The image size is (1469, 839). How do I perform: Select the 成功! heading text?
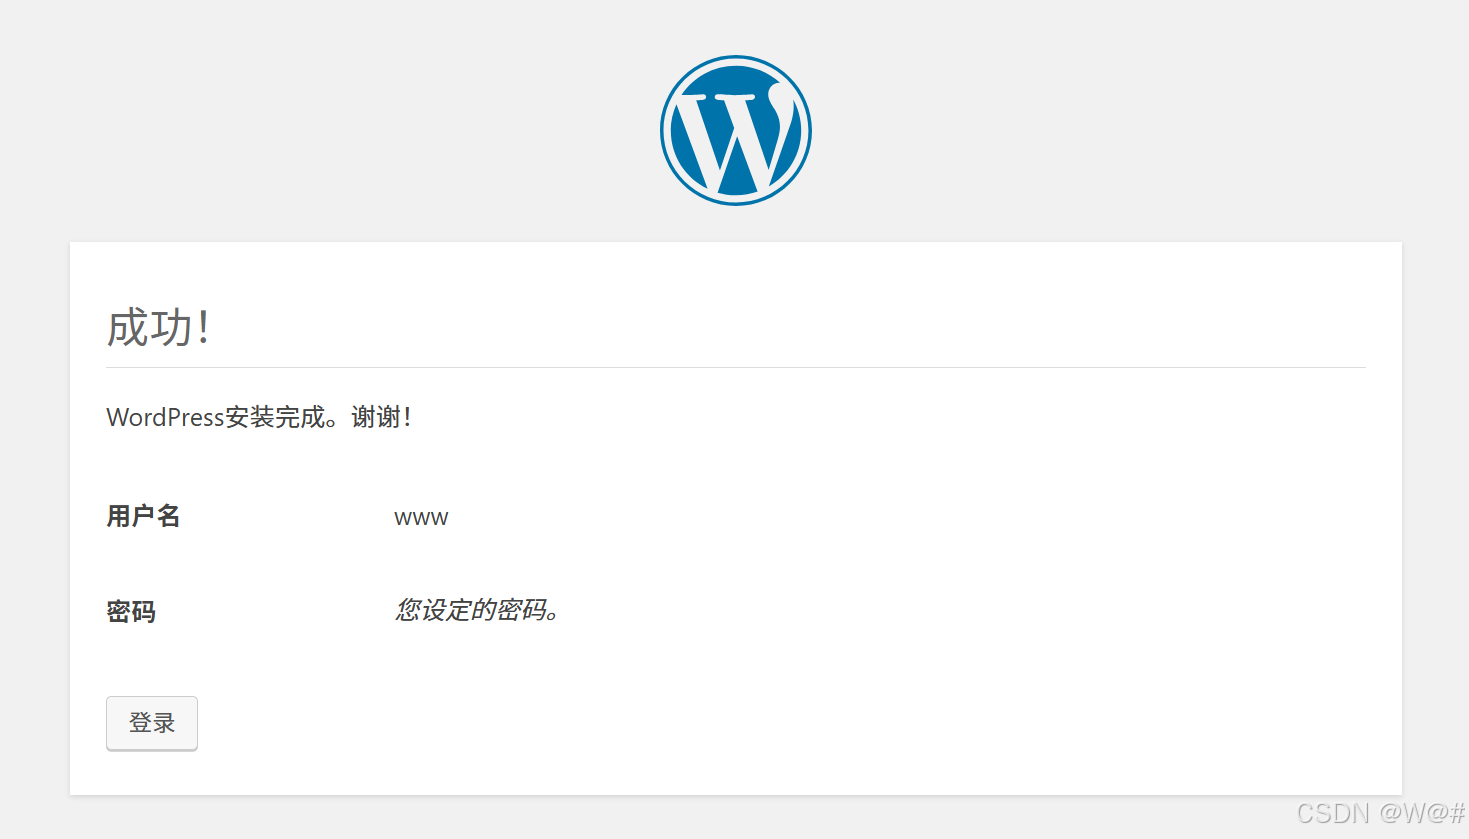click(159, 328)
